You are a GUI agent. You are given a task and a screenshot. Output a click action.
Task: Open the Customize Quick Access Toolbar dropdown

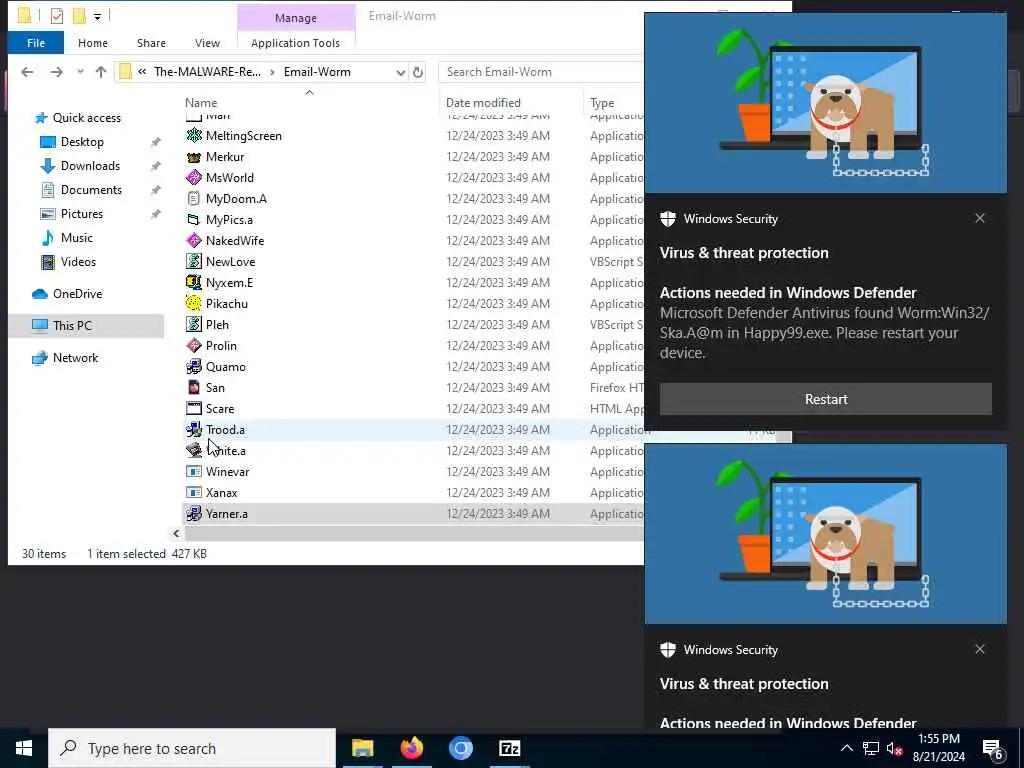click(x=97, y=16)
